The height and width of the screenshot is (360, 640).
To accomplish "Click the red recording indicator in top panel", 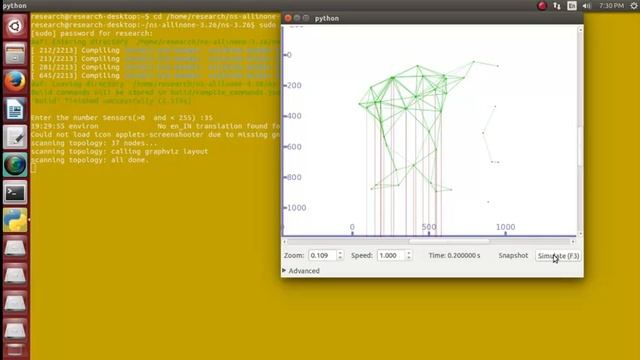I will (x=542, y=6).
